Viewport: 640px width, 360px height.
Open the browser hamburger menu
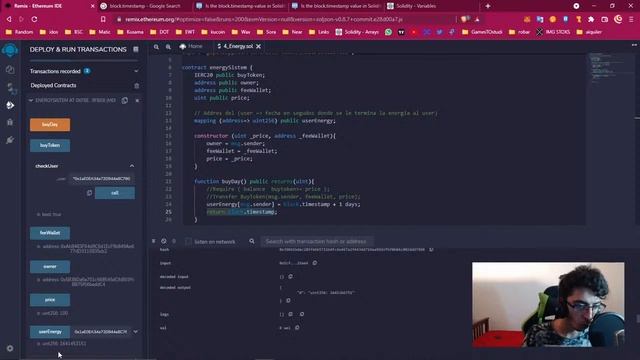pyautogui.click(x=631, y=19)
